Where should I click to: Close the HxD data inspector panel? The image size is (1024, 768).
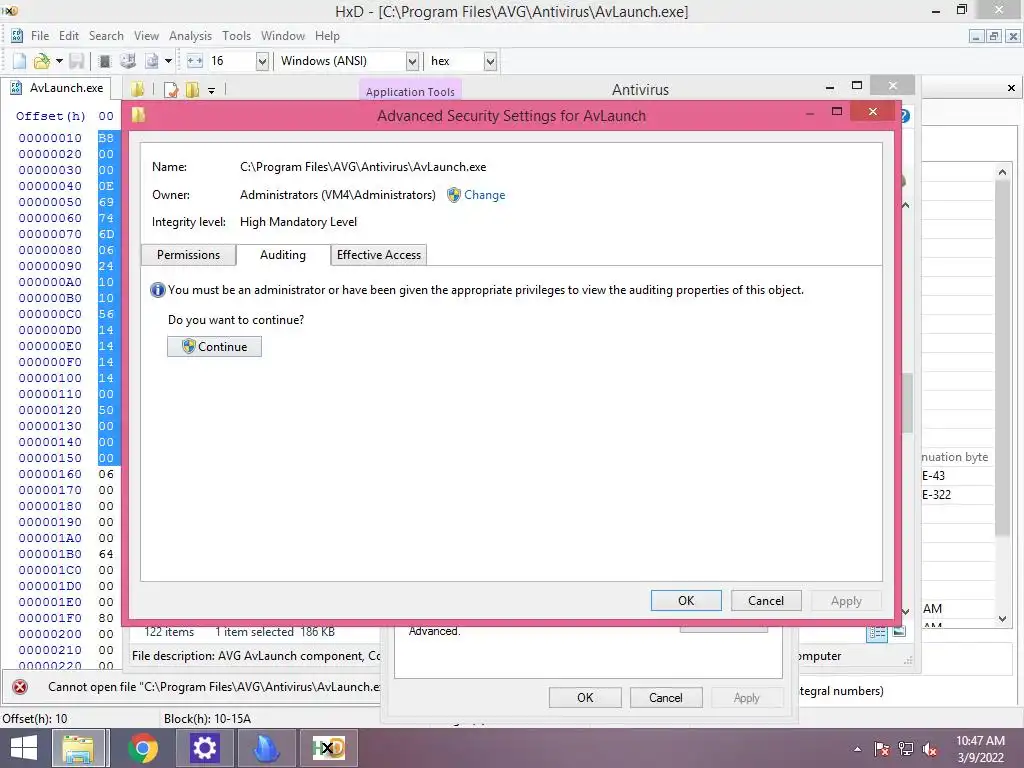click(1011, 88)
